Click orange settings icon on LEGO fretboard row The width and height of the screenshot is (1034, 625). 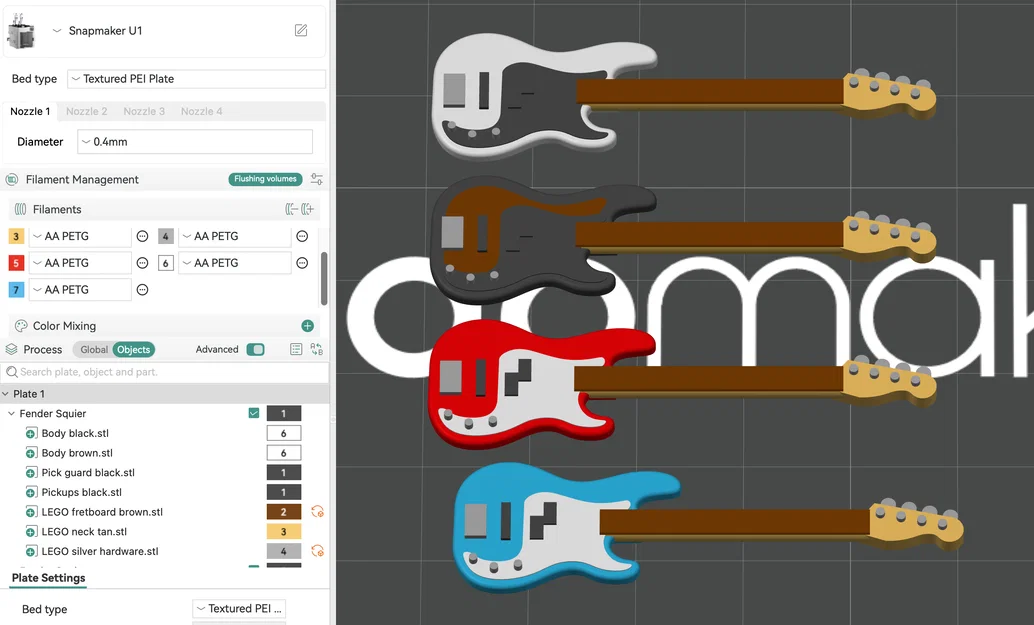click(317, 512)
